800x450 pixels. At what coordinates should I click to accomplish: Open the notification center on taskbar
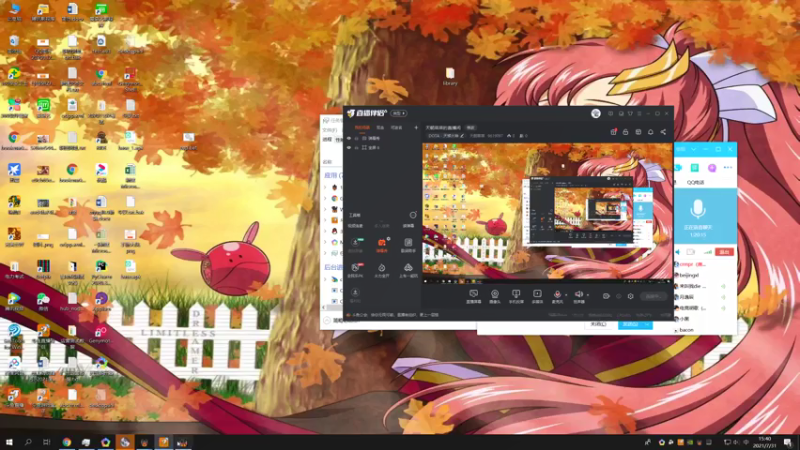point(788,442)
